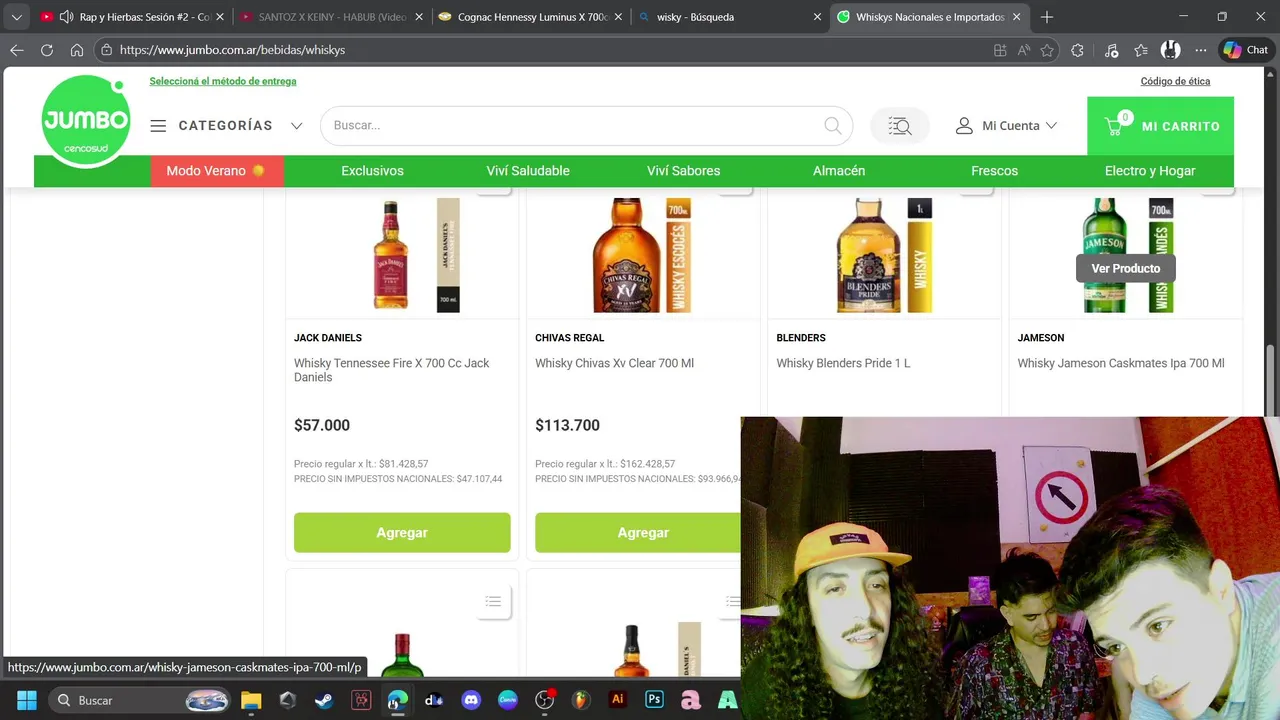Select the Modo Verano menu item
The width and height of the screenshot is (1280, 720).
(x=217, y=171)
